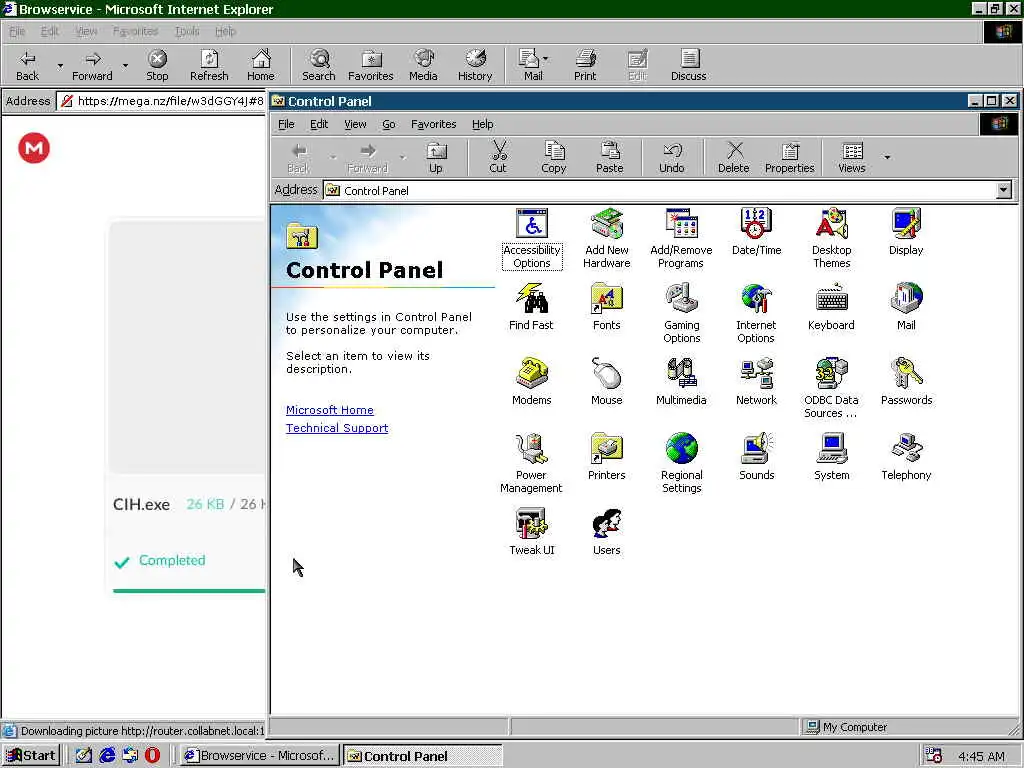Open the Modems icon
The height and width of the screenshot is (768, 1024).
(532, 382)
